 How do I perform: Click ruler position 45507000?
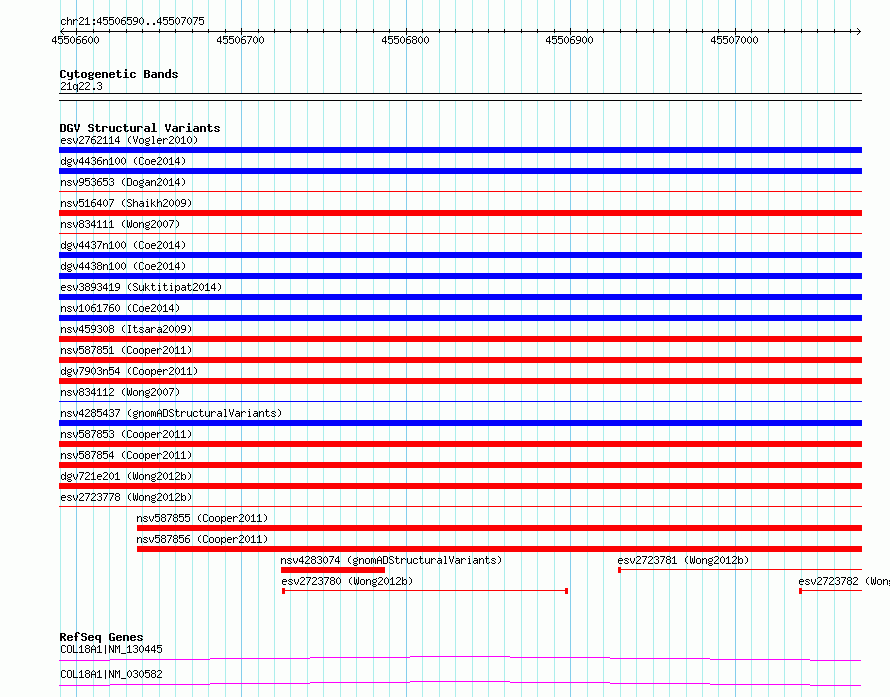click(734, 40)
